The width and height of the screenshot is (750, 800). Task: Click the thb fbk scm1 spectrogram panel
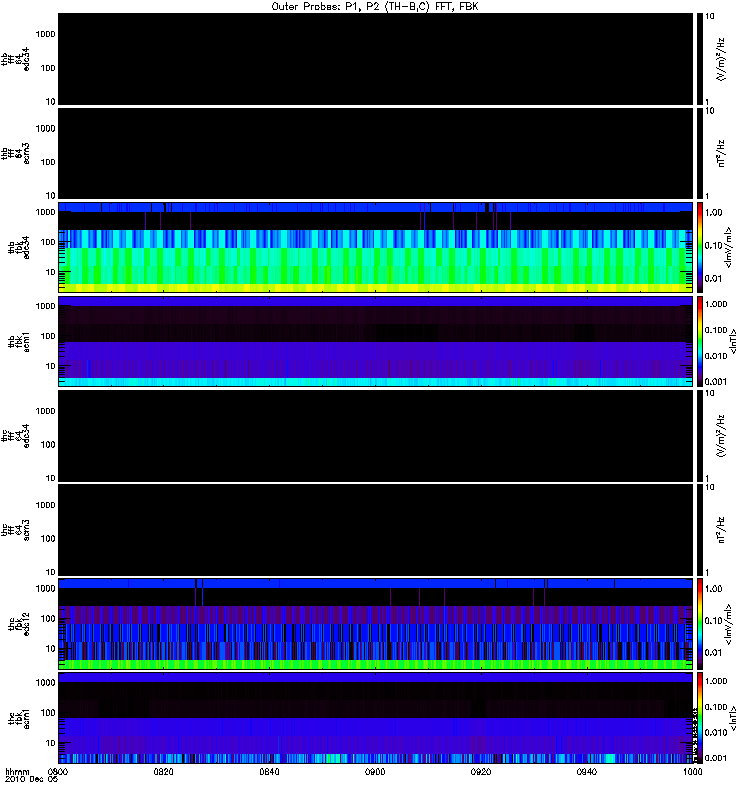tap(376, 342)
